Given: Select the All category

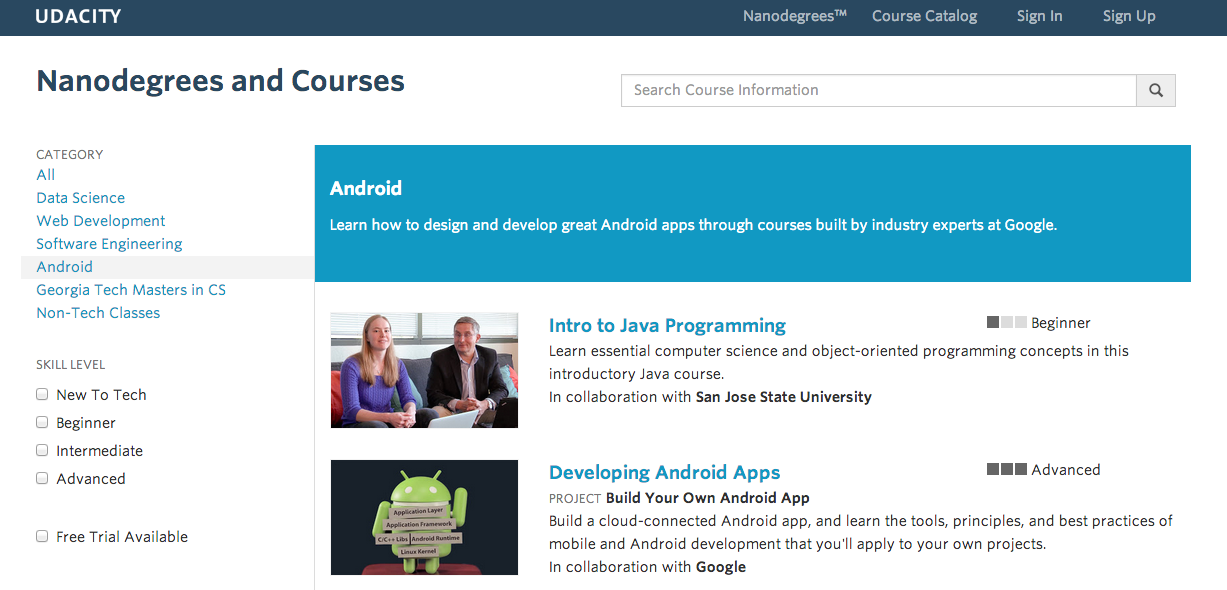Looking at the screenshot, I should (x=46, y=175).
